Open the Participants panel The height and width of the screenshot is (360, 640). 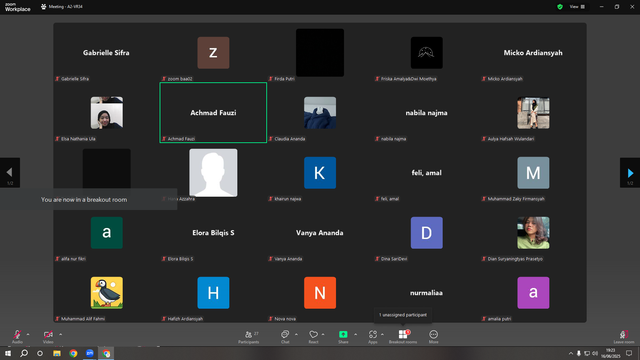tap(249, 337)
